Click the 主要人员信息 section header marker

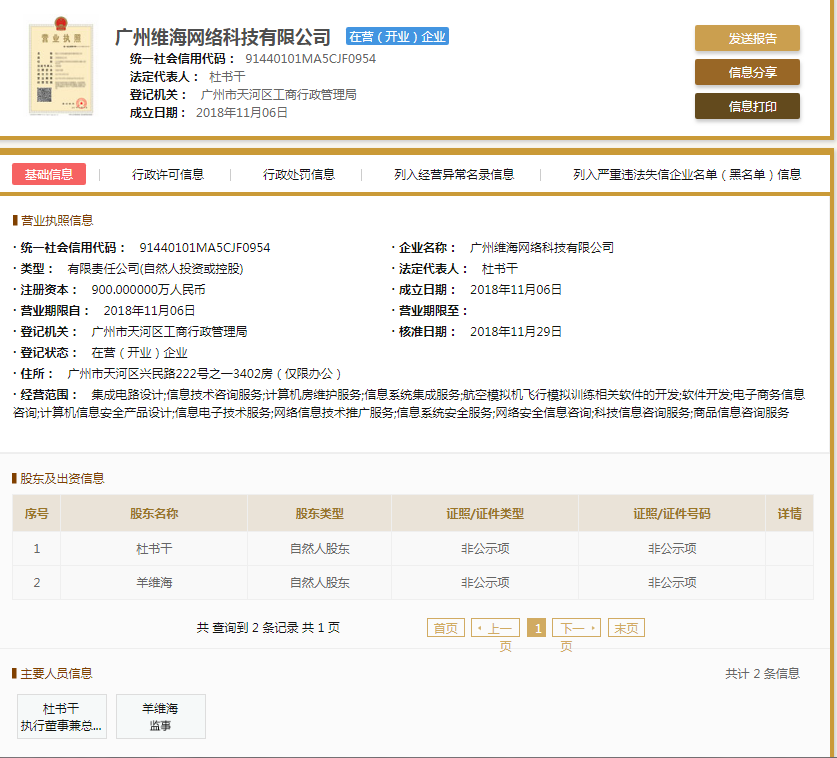13,674
